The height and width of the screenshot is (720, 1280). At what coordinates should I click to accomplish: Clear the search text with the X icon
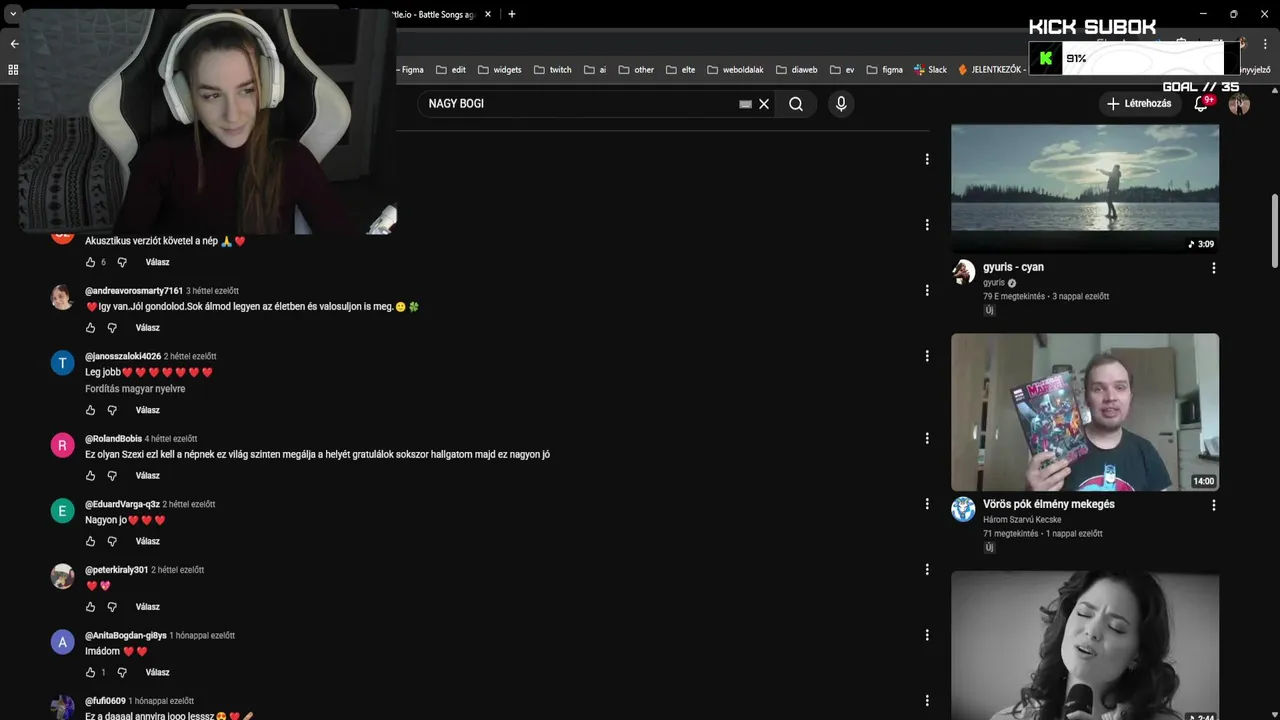(x=764, y=104)
